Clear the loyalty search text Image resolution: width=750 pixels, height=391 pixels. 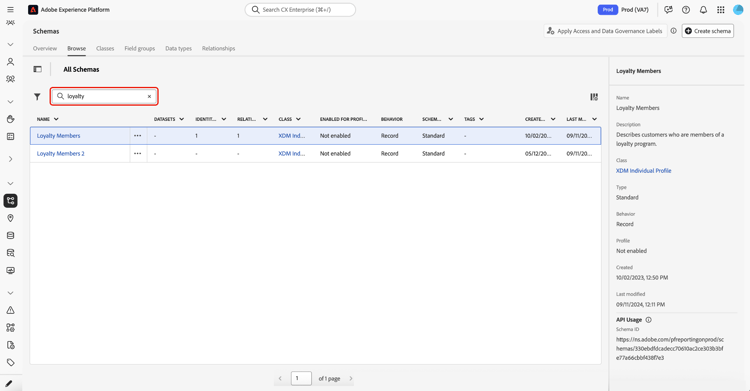point(149,96)
